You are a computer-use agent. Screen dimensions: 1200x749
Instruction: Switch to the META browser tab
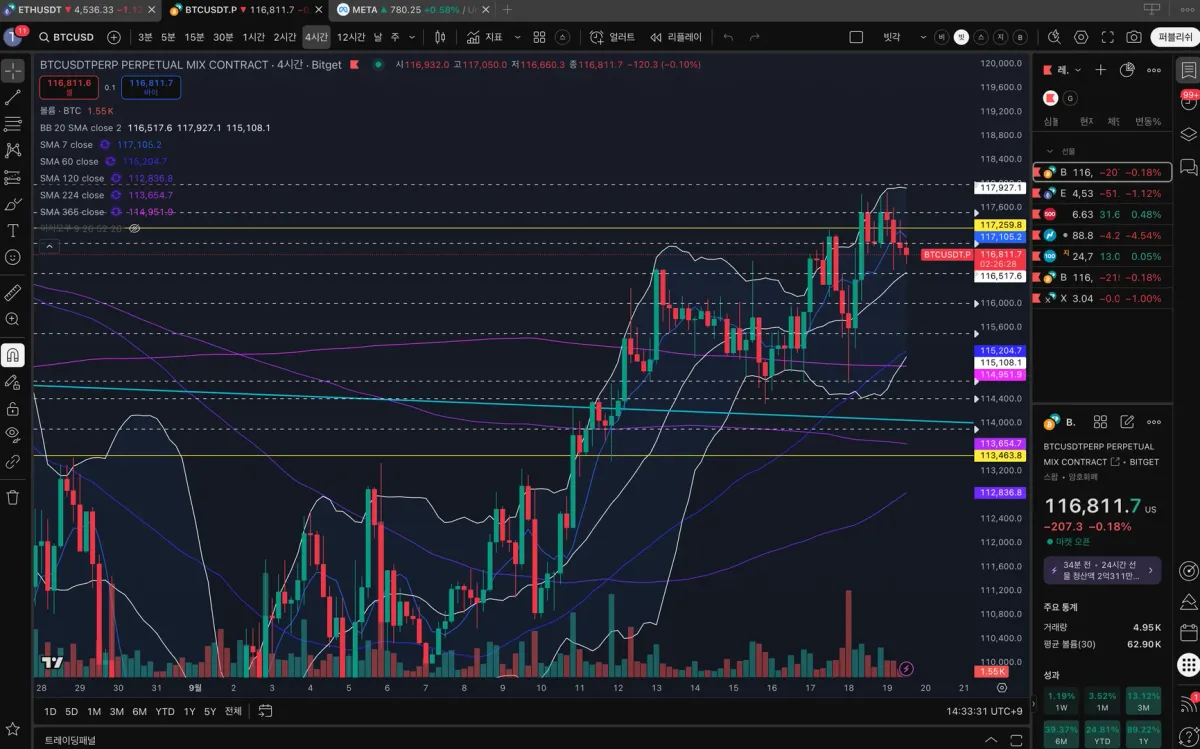point(411,10)
